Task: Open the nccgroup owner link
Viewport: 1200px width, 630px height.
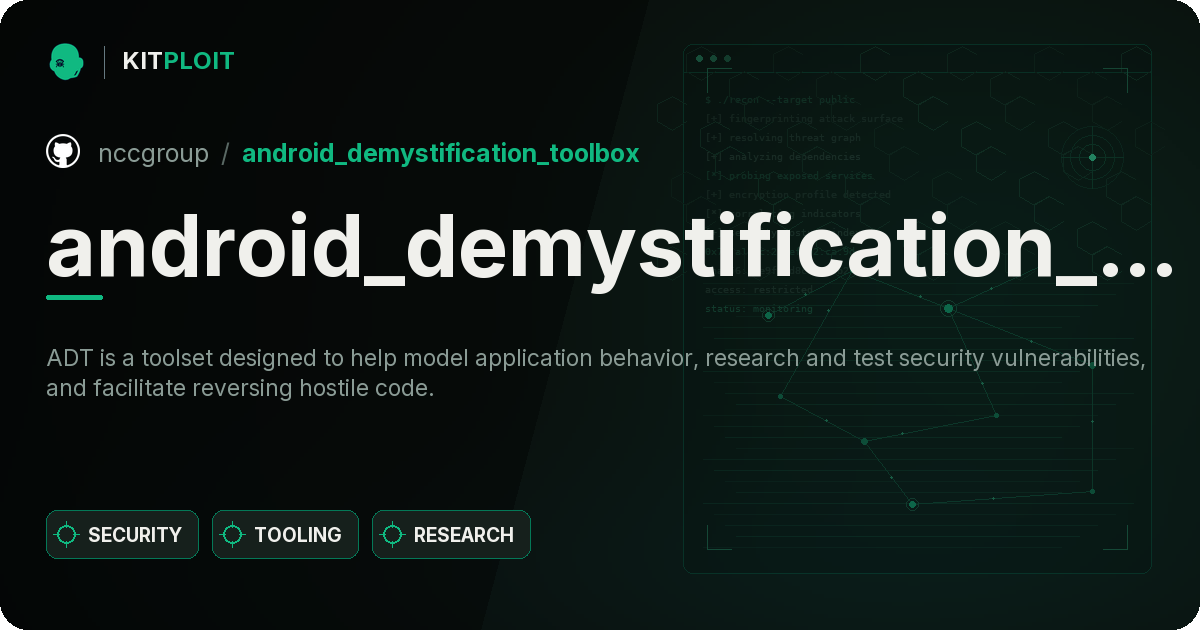Action: 153,153
